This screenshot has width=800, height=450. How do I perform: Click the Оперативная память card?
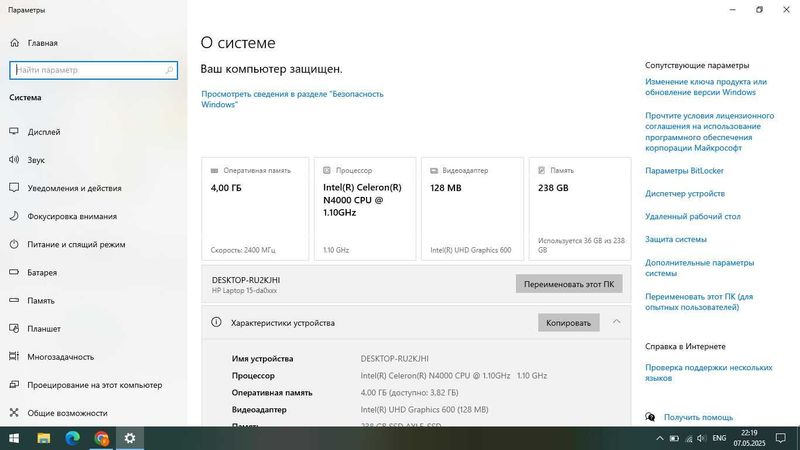[255, 209]
